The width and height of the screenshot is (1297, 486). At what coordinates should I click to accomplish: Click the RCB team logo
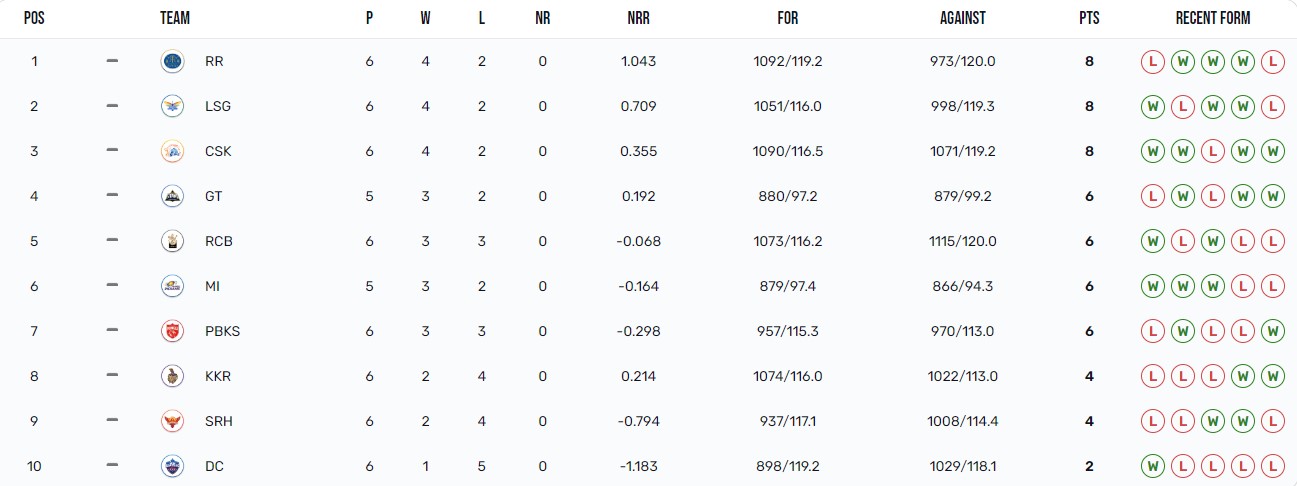pos(172,241)
